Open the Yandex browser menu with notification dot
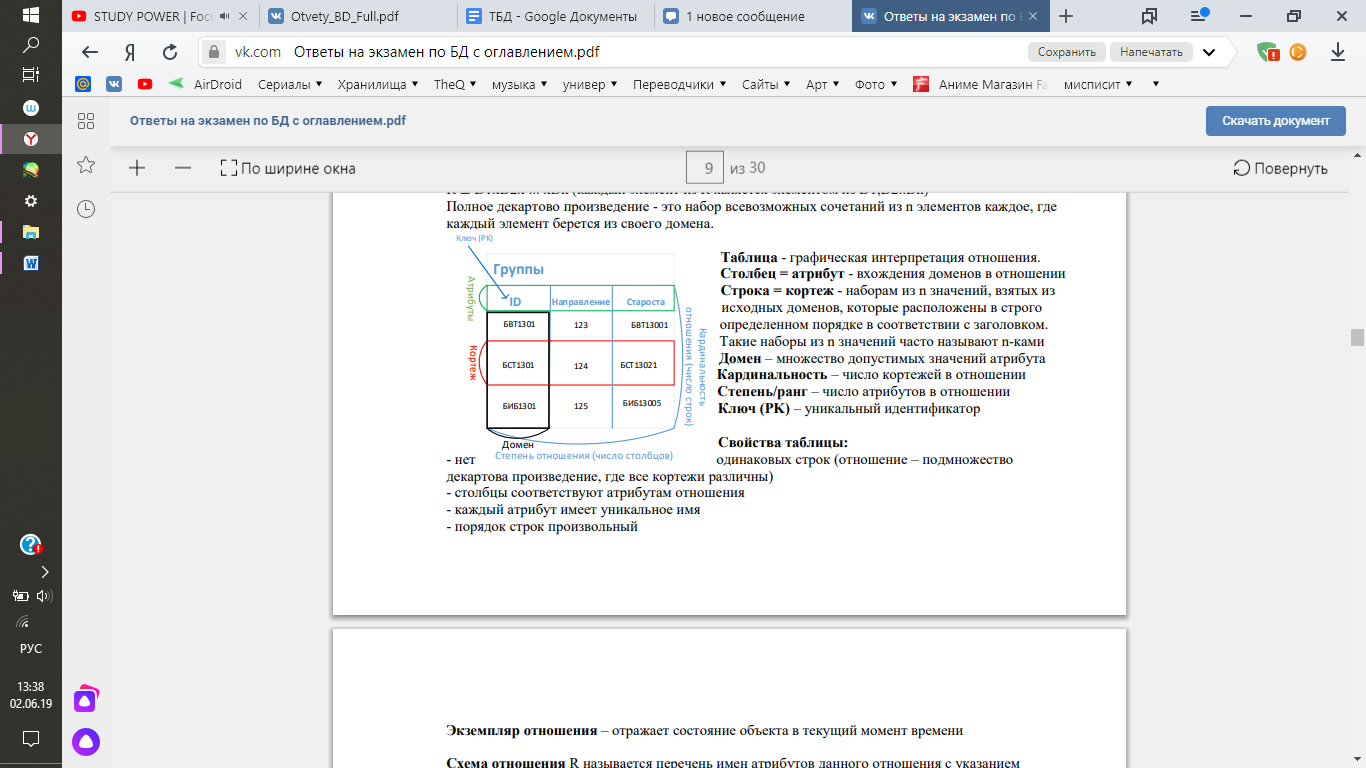This screenshot has height=768, width=1366. [x=1199, y=16]
